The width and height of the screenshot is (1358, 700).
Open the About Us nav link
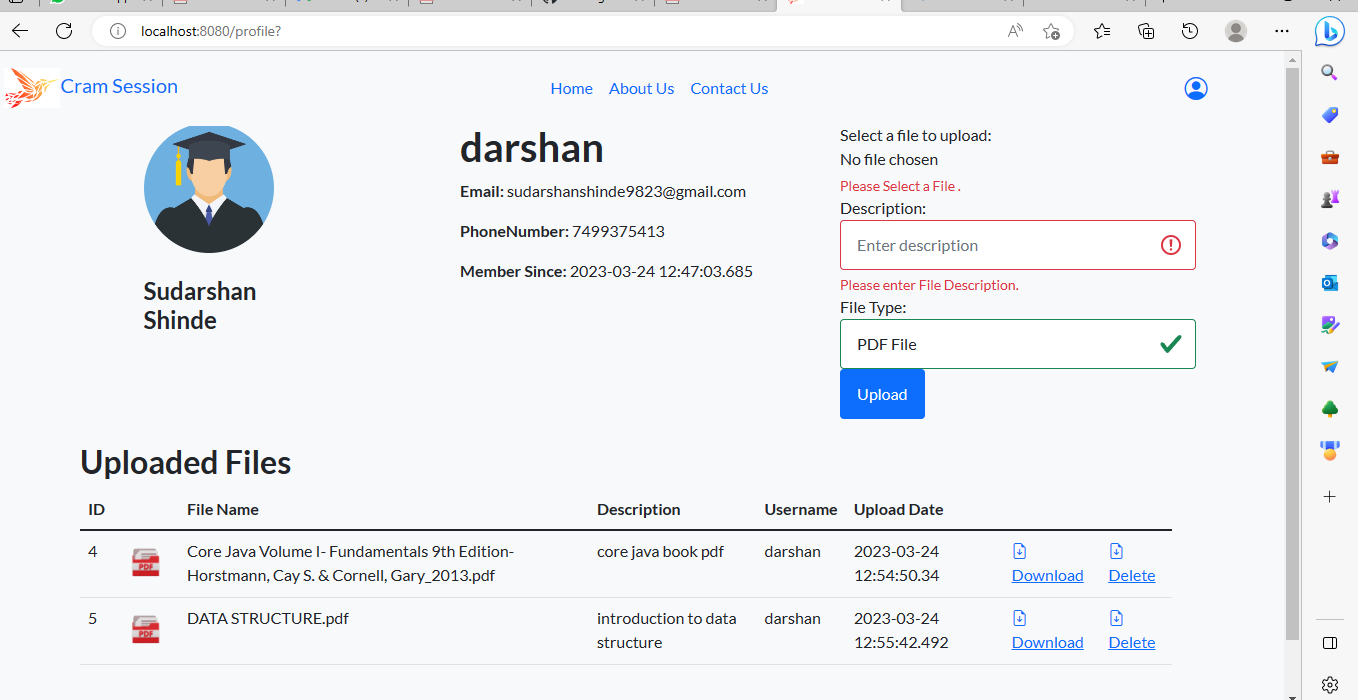[641, 89]
